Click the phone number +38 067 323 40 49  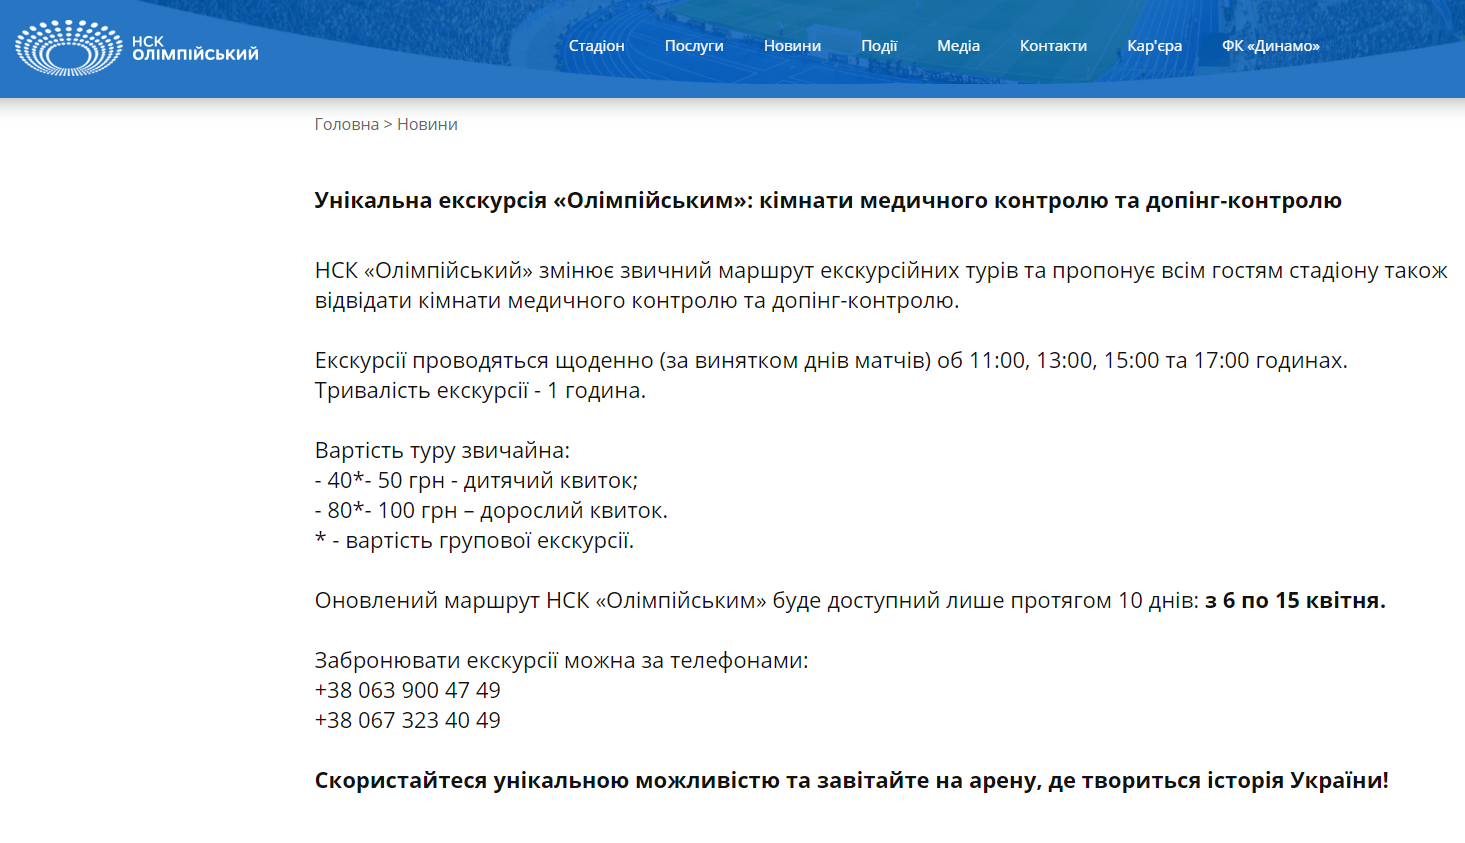pos(406,719)
